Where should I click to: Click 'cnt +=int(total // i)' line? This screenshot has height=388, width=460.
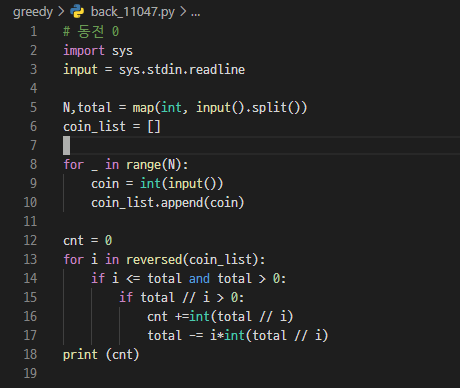(x=220, y=317)
